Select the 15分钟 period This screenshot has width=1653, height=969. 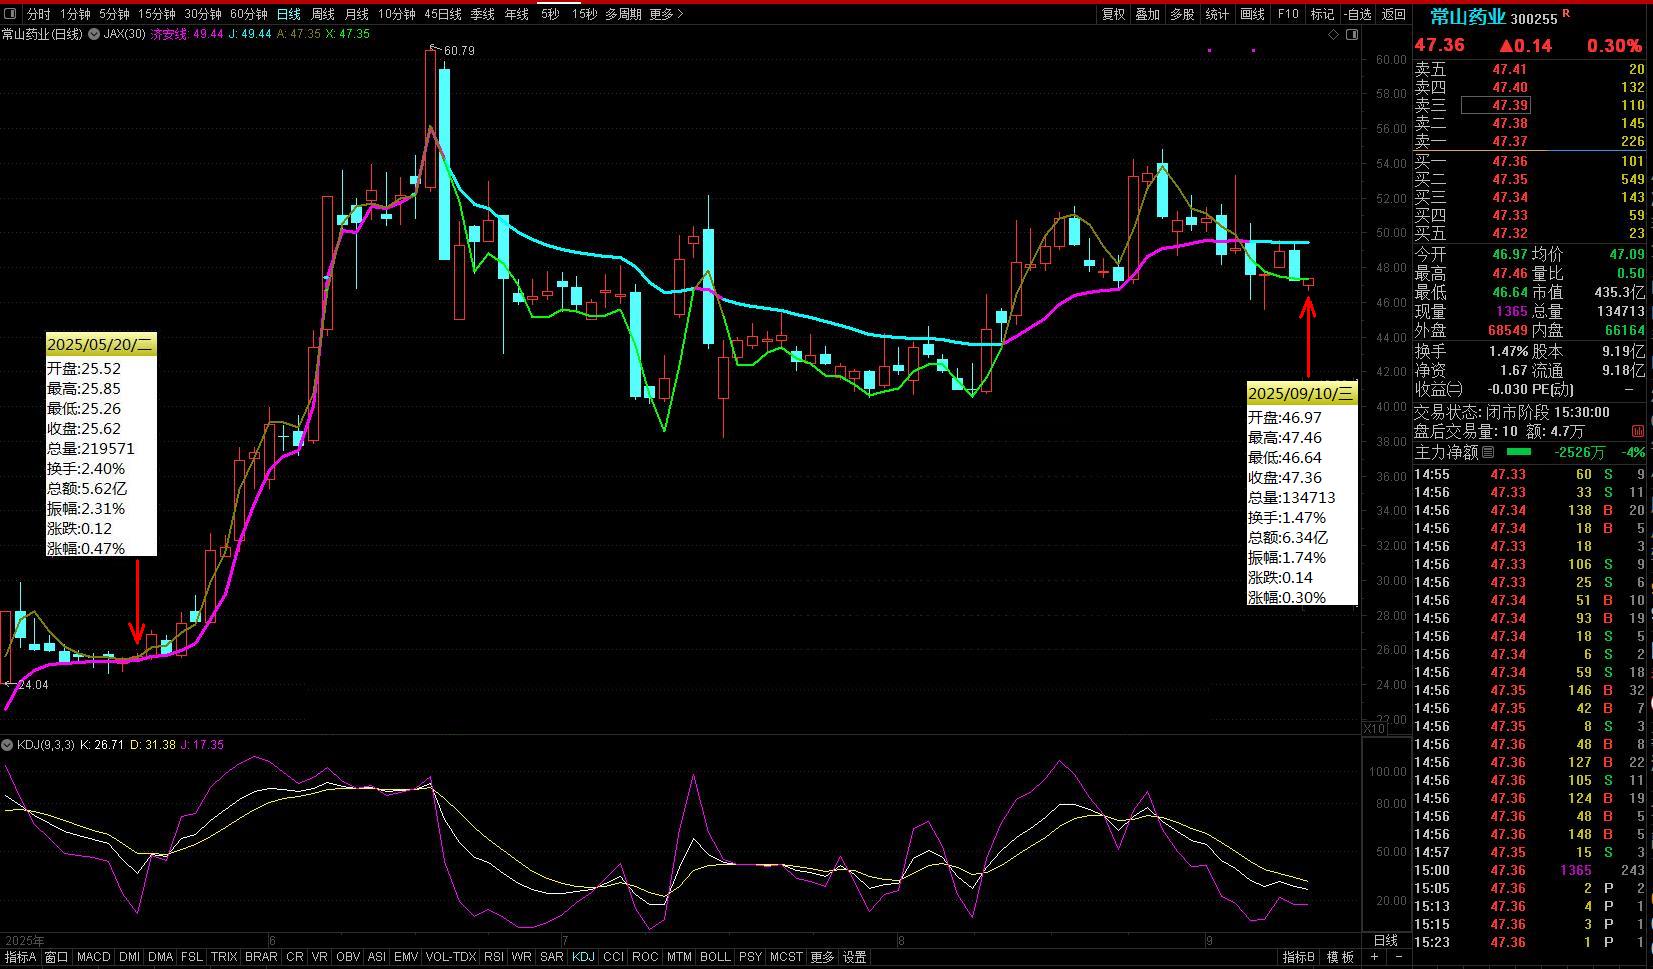(x=157, y=14)
